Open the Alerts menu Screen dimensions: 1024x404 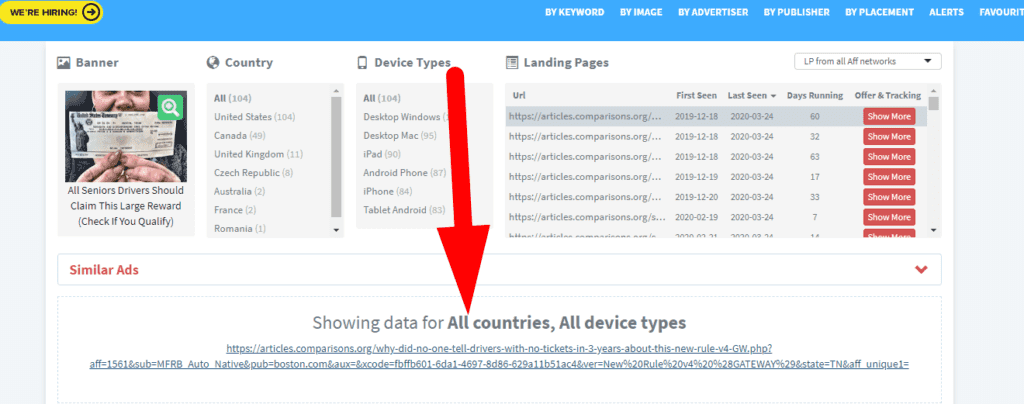(946, 12)
